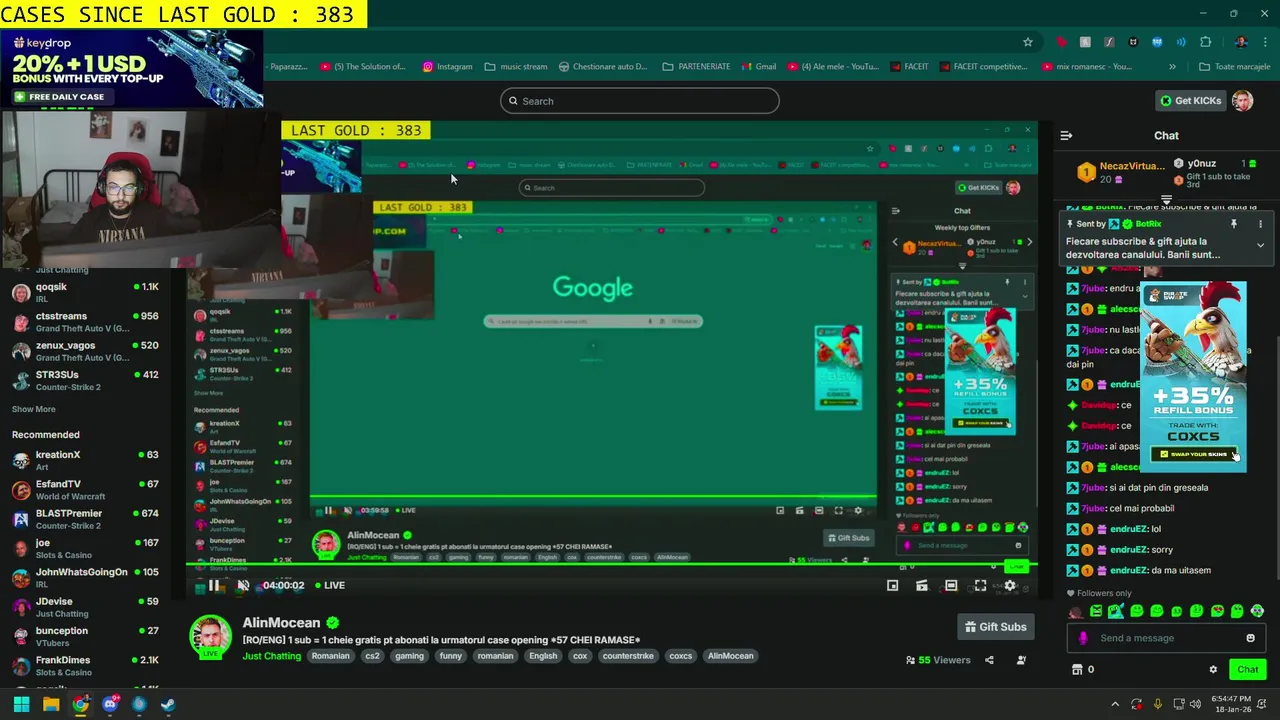Click the Get KICKs button

(1191, 101)
